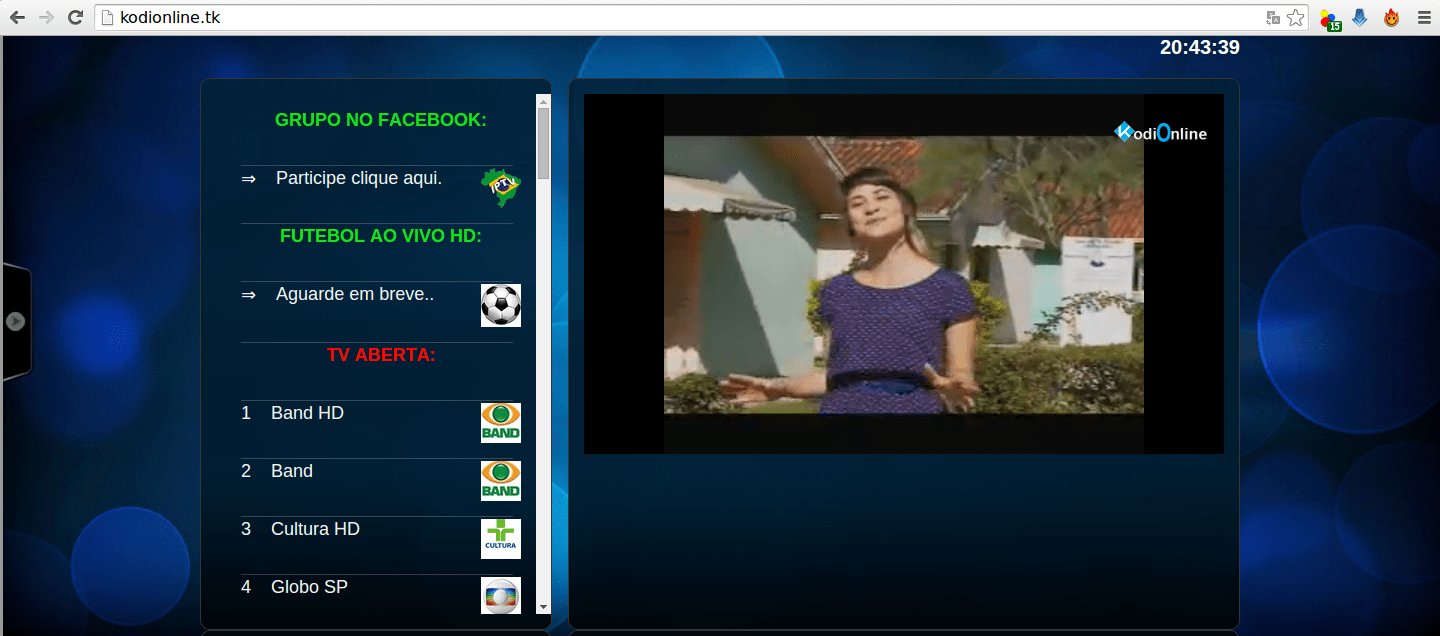The width and height of the screenshot is (1440, 636).
Task: Select the Band channel in the list
Action: pos(291,471)
